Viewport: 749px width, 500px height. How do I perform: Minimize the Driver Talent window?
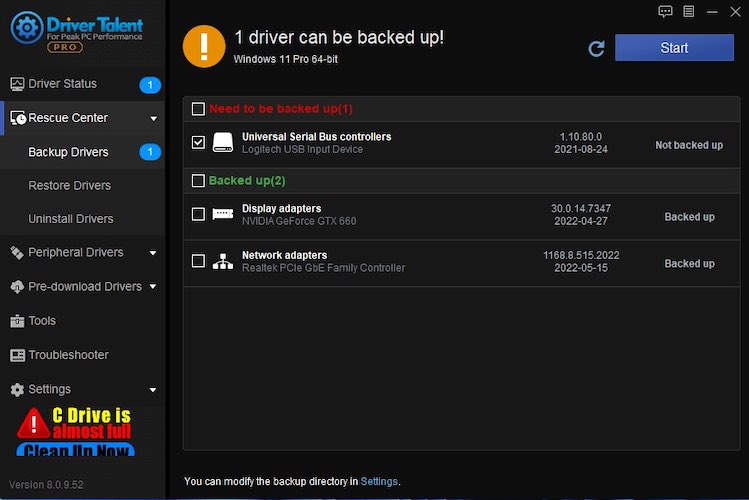pos(712,11)
